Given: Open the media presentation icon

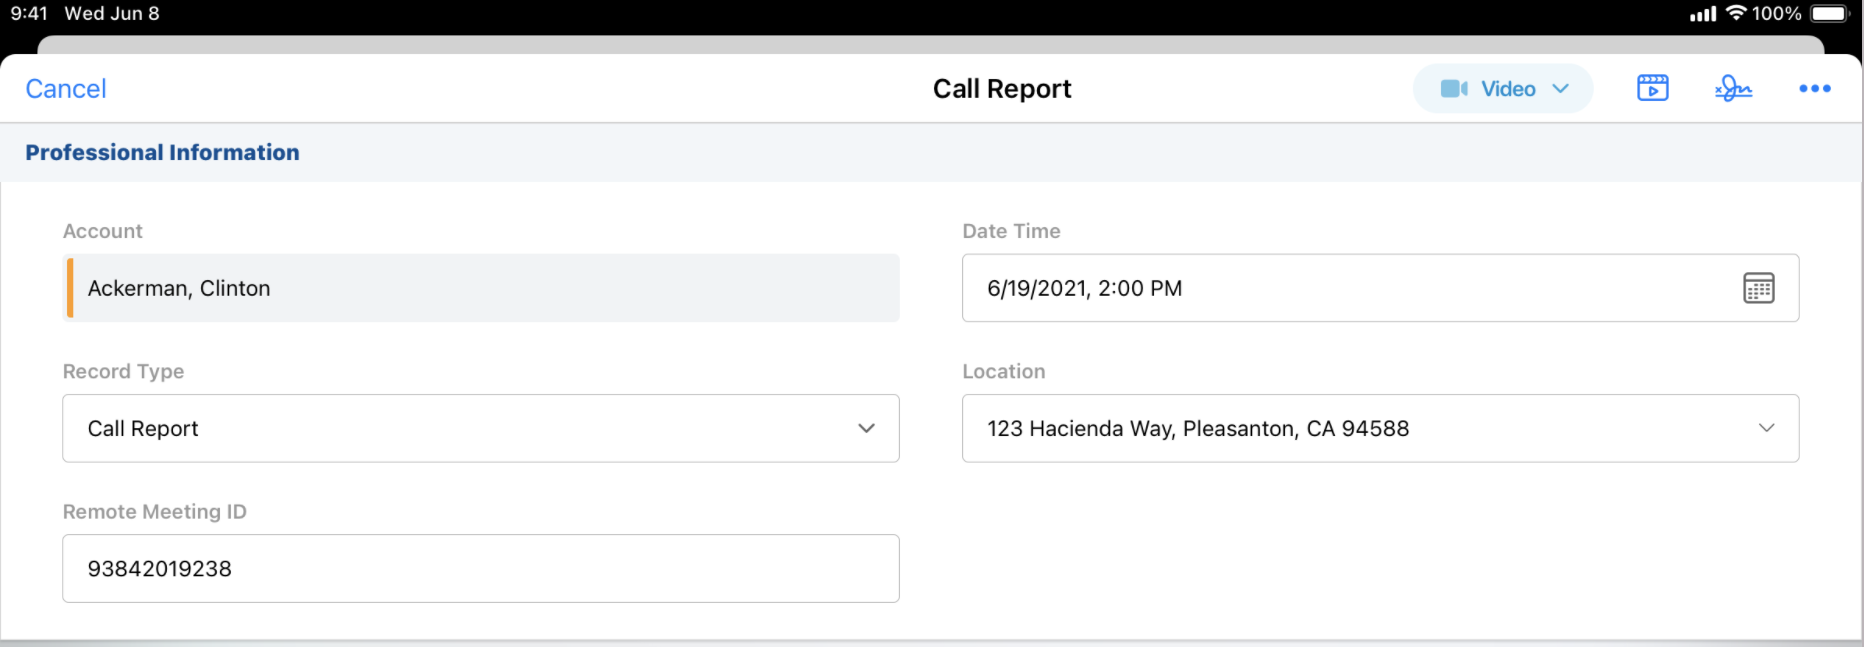Looking at the screenshot, I should (1652, 89).
